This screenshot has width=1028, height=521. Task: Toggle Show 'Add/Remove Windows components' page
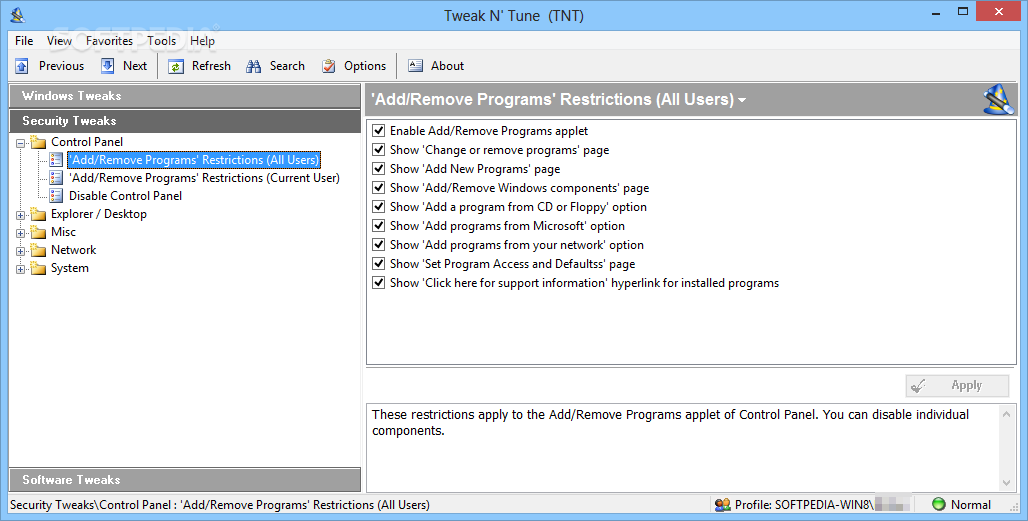(378, 187)
